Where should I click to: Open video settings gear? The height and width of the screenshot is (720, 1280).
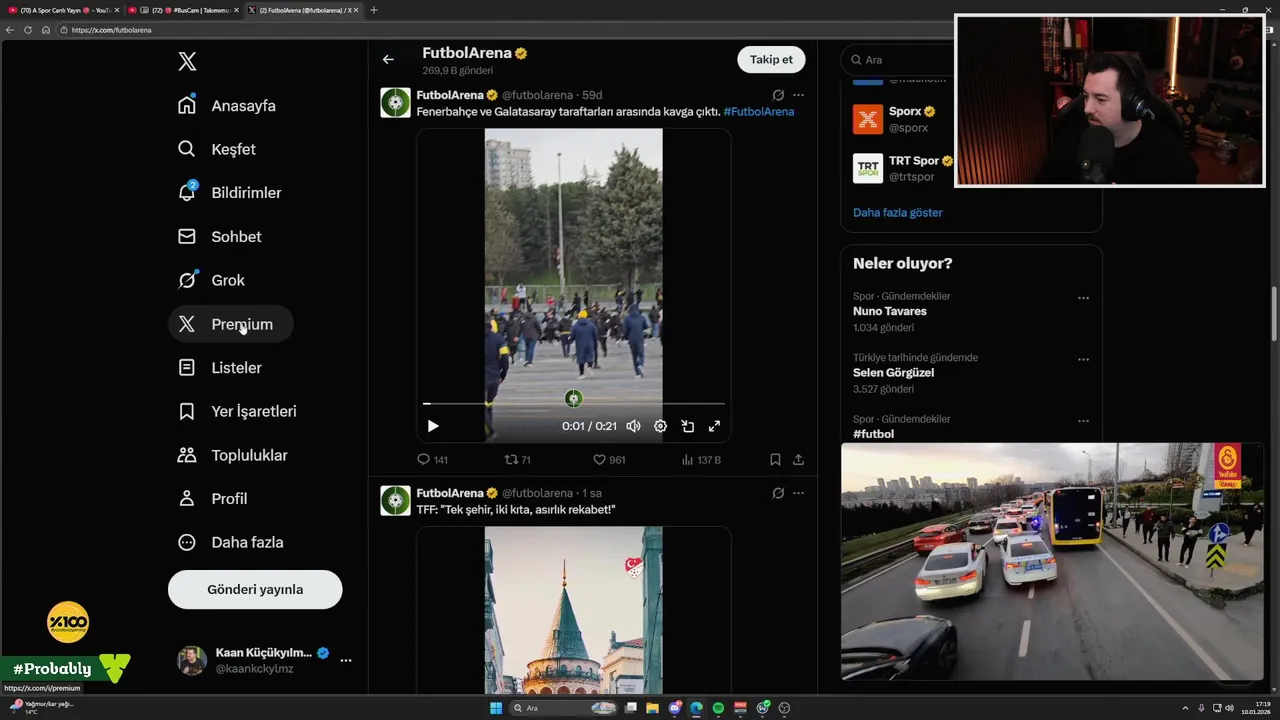pos(660,426)
